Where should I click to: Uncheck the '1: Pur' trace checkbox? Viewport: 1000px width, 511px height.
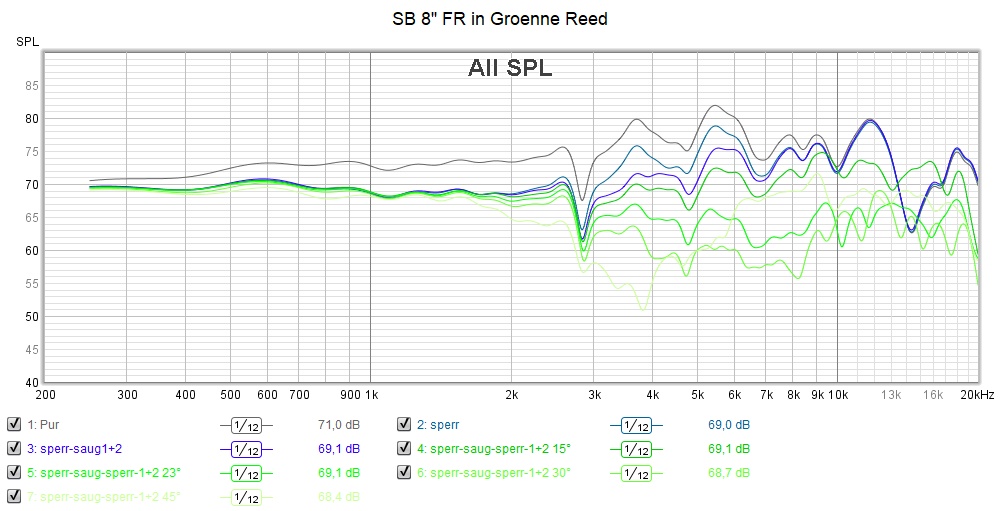(14, 424)
